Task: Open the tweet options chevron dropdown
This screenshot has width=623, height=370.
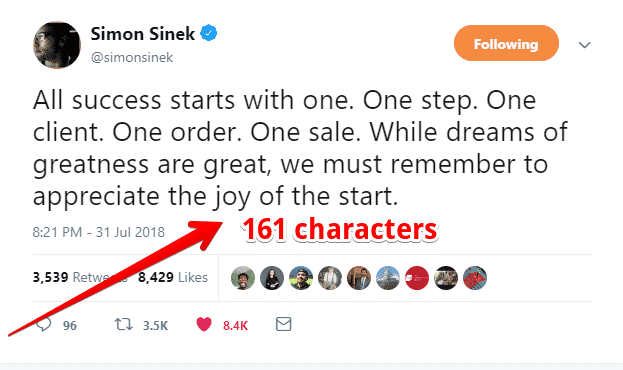Action: (x=584, y=45)
